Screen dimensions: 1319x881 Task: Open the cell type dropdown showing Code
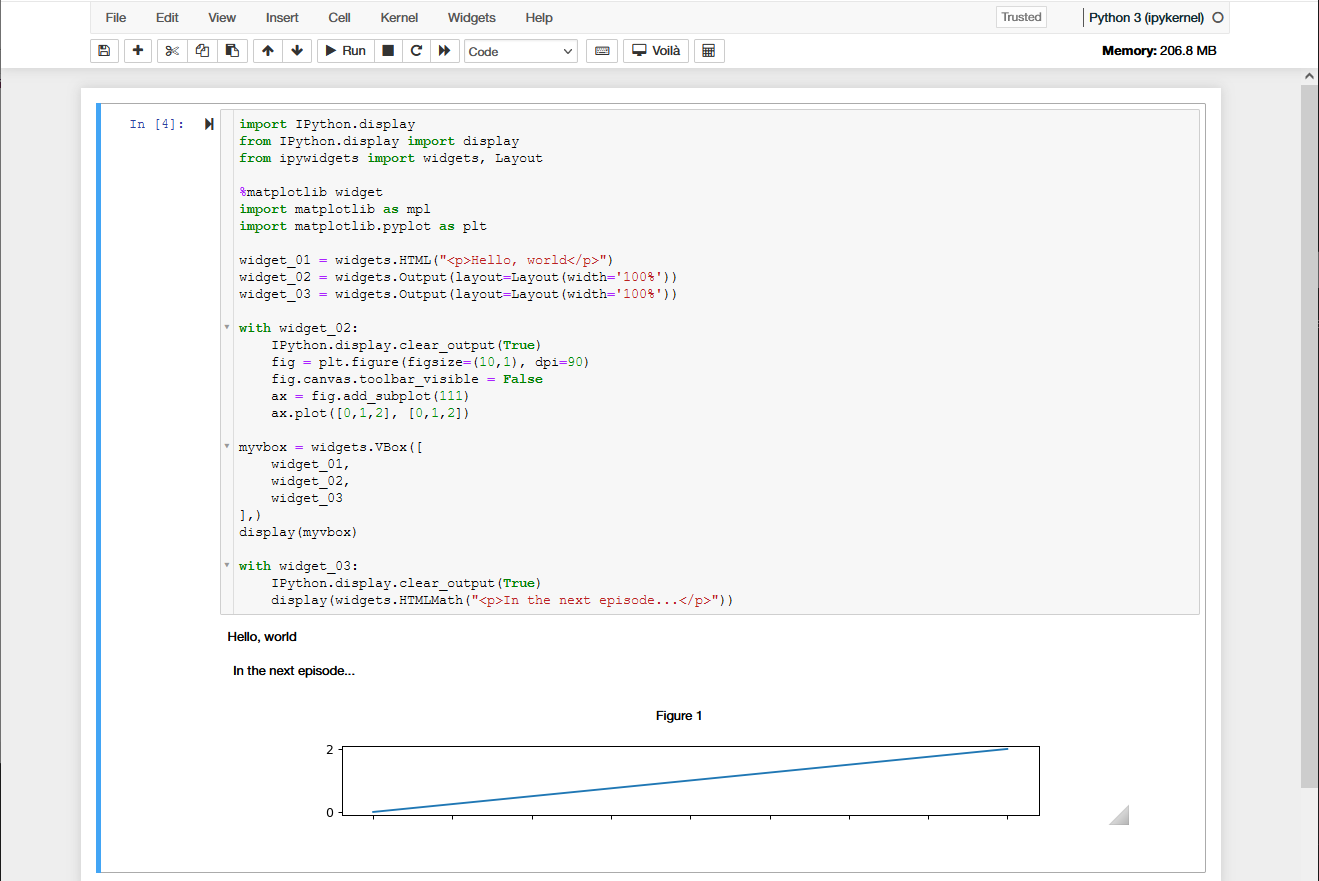(520, 51)
